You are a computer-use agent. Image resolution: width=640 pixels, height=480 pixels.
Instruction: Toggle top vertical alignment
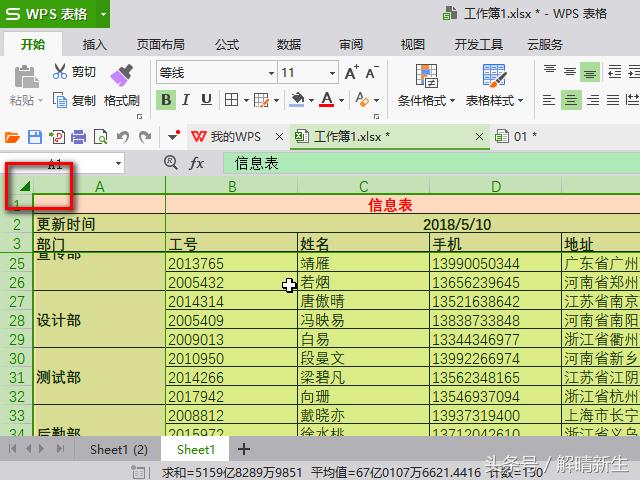550,70
